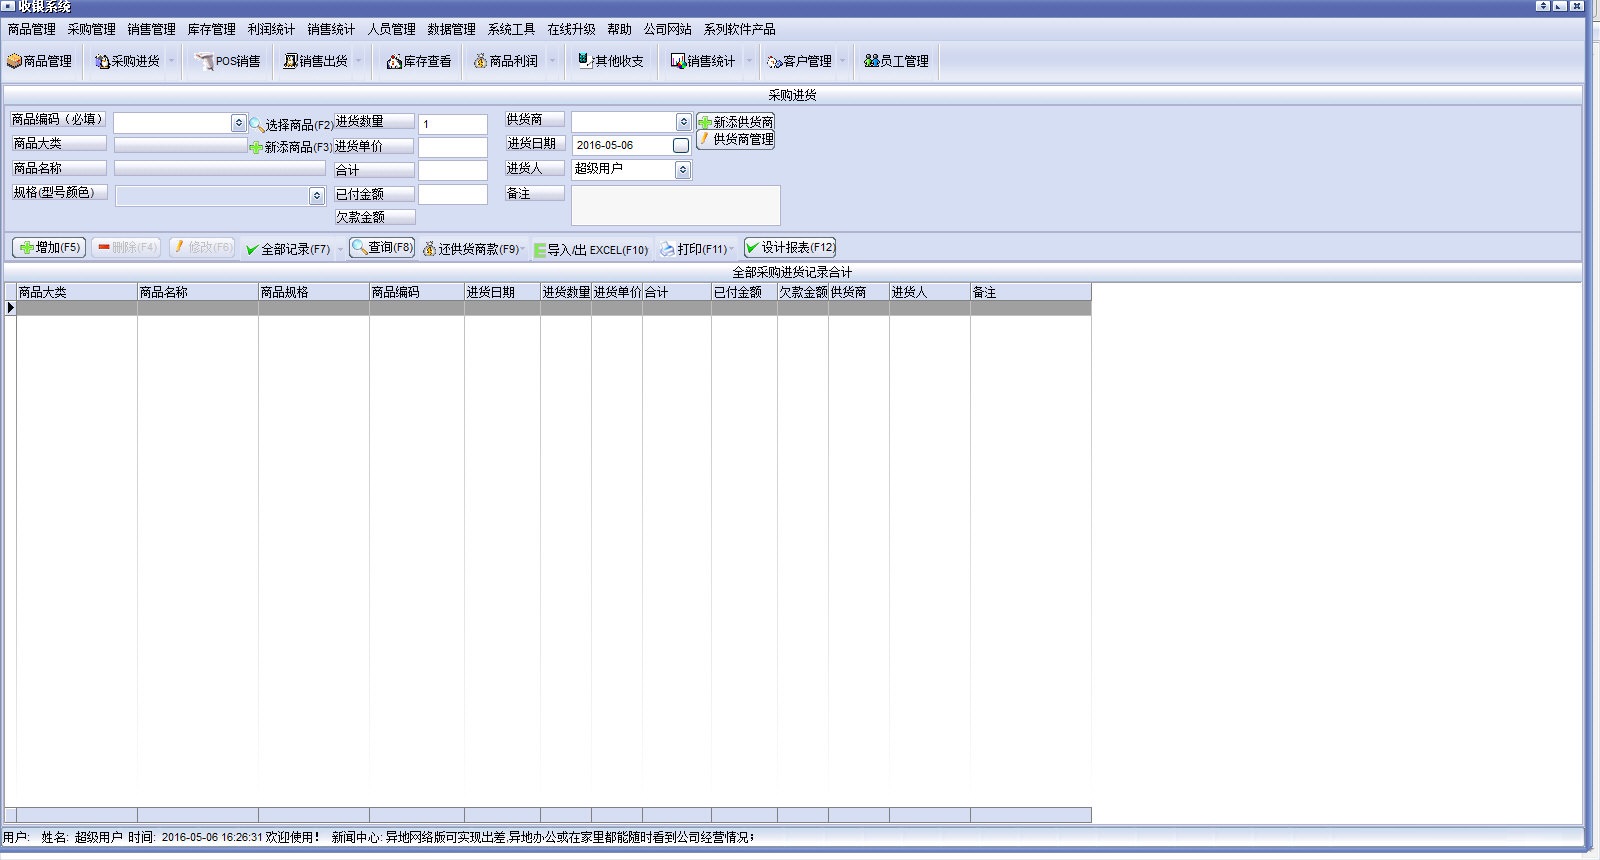Click 进货日期 column header

coord(502,292)
